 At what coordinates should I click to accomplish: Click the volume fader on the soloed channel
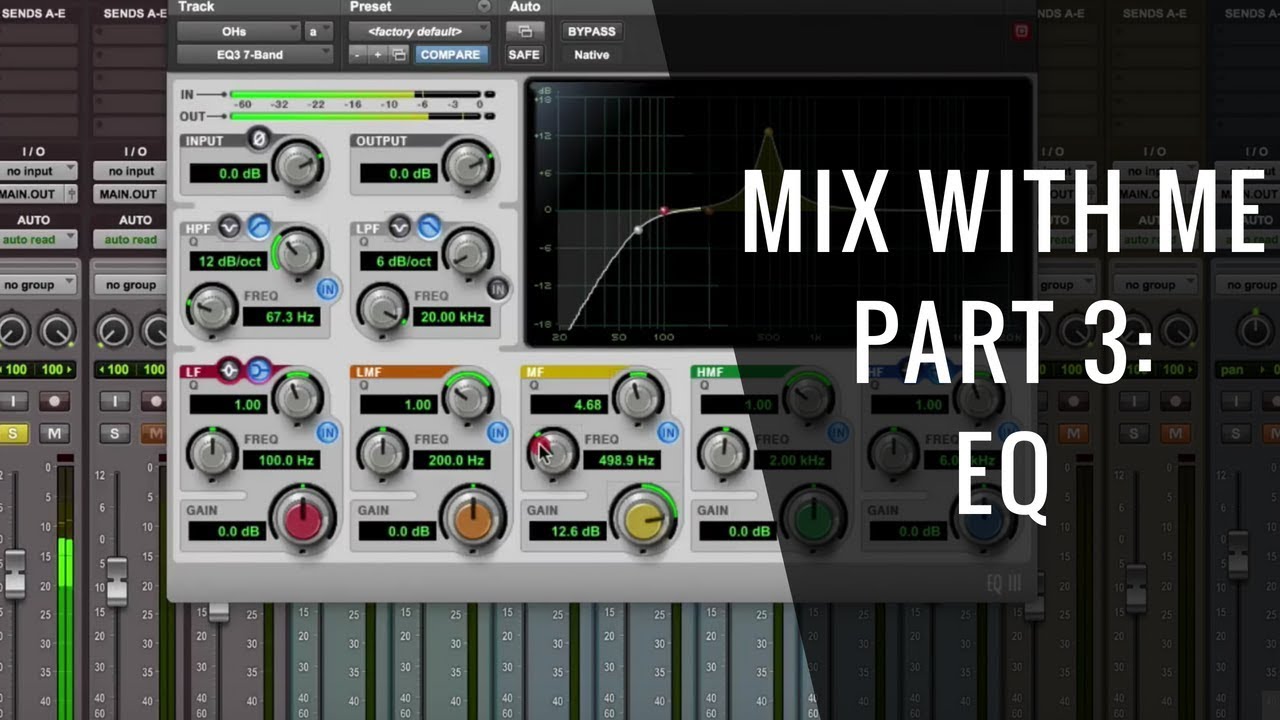click(15, 573)
